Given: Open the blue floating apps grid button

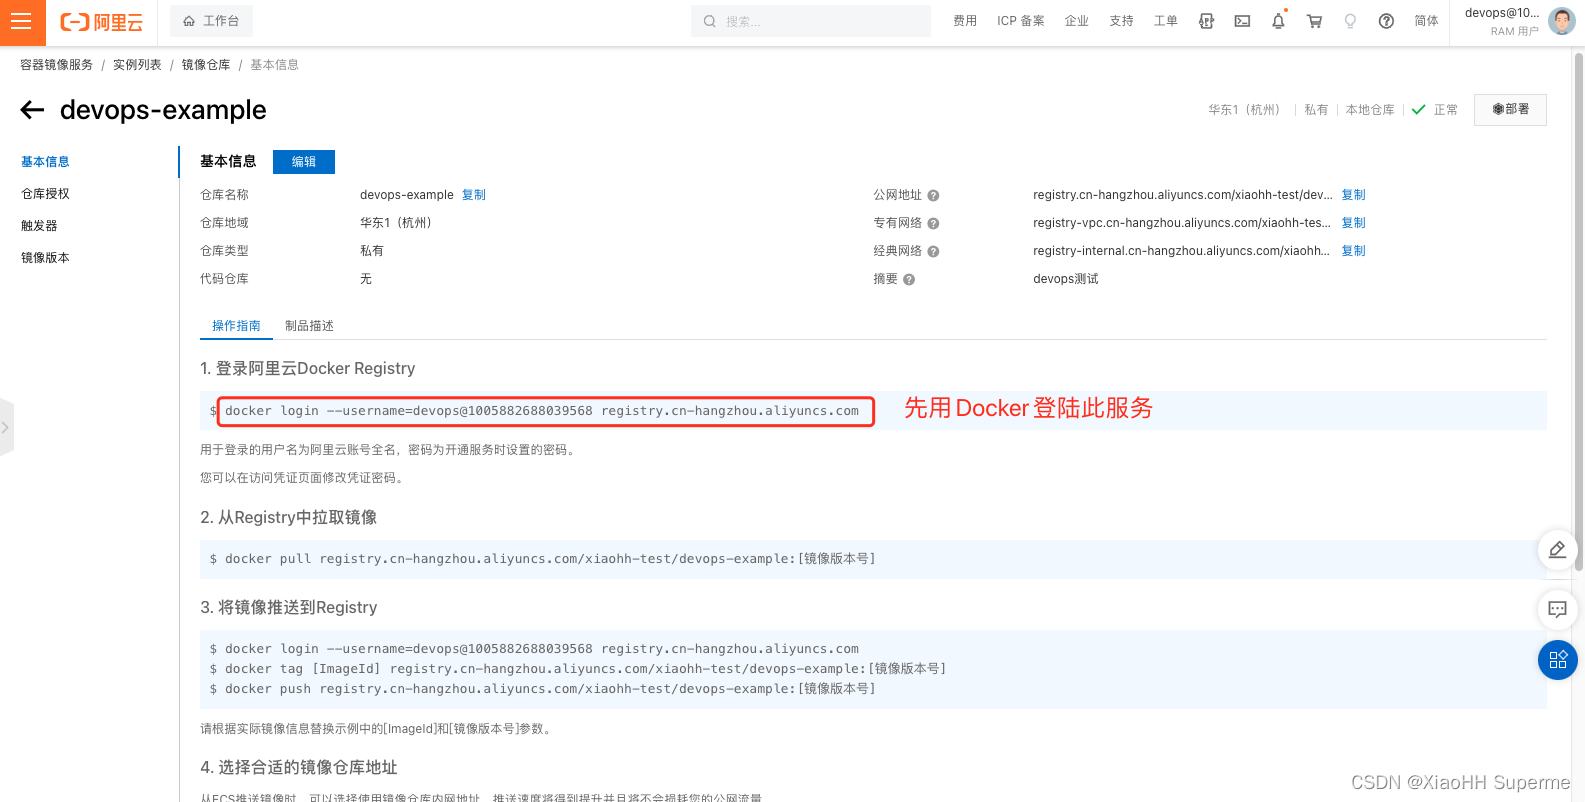Looking at the screenshot, I should coord(1557,660).
